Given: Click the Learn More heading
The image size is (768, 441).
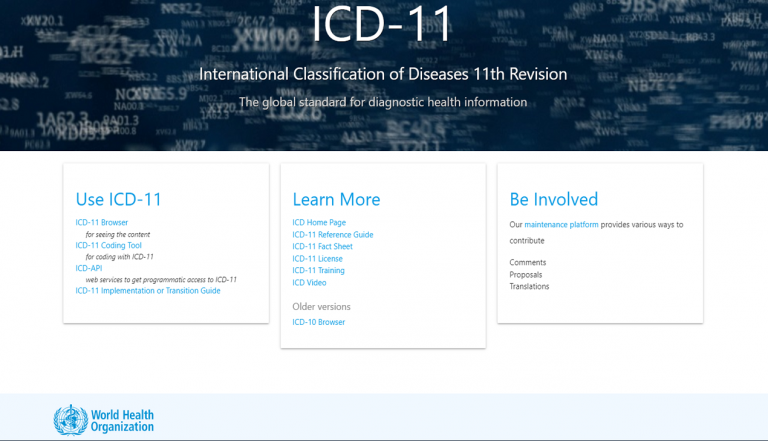Looking at the screenshot, I should pos(336,199).
